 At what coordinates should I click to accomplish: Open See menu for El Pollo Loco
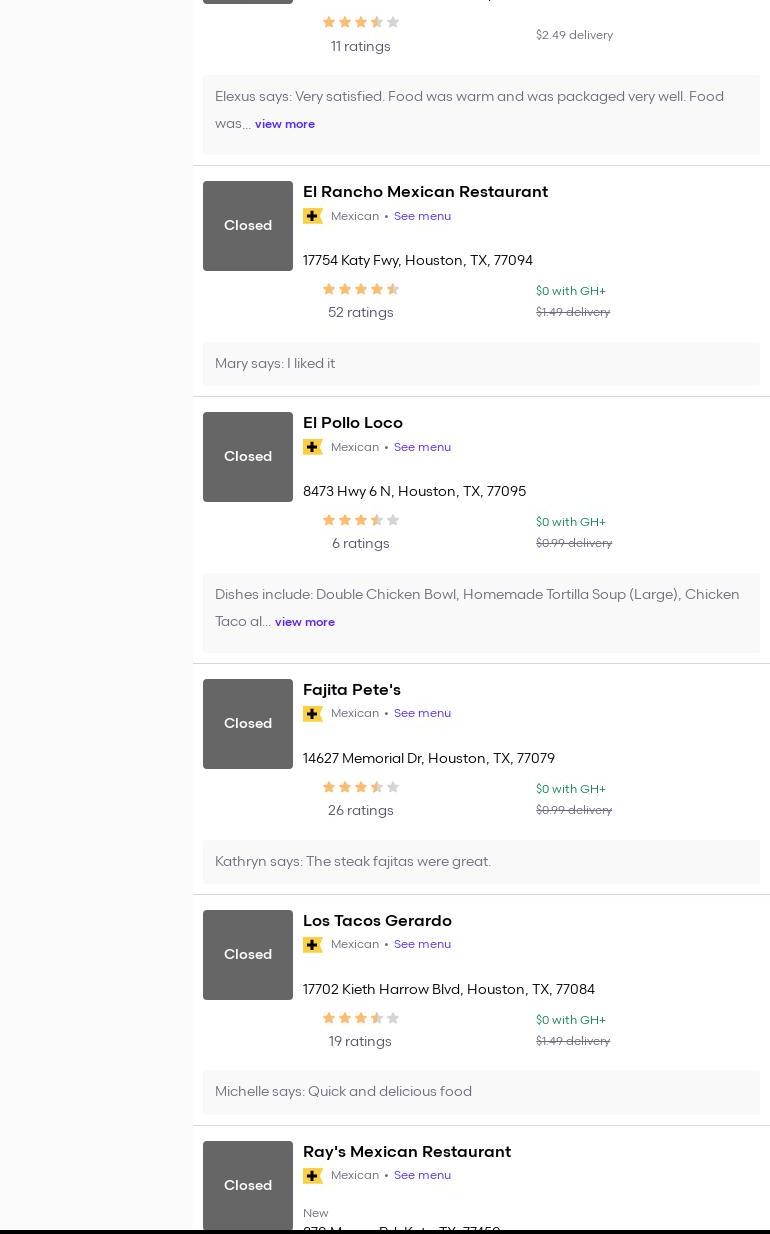point(422,447)
